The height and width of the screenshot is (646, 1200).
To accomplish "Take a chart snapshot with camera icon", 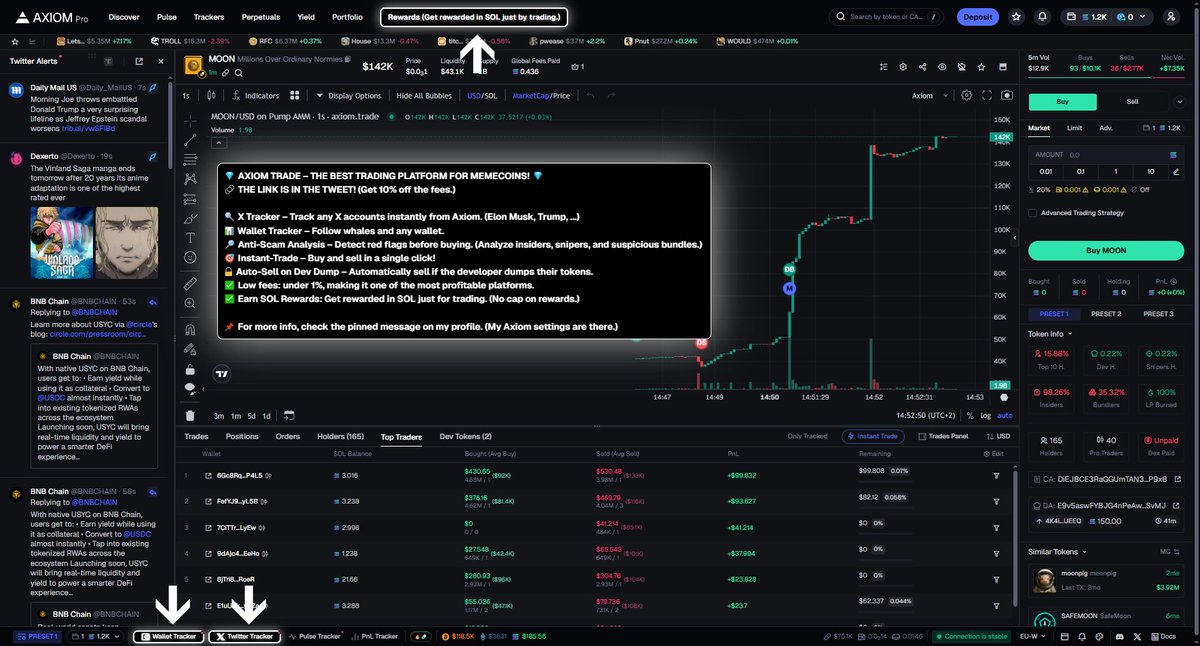I will click(x=1006, y=96).
